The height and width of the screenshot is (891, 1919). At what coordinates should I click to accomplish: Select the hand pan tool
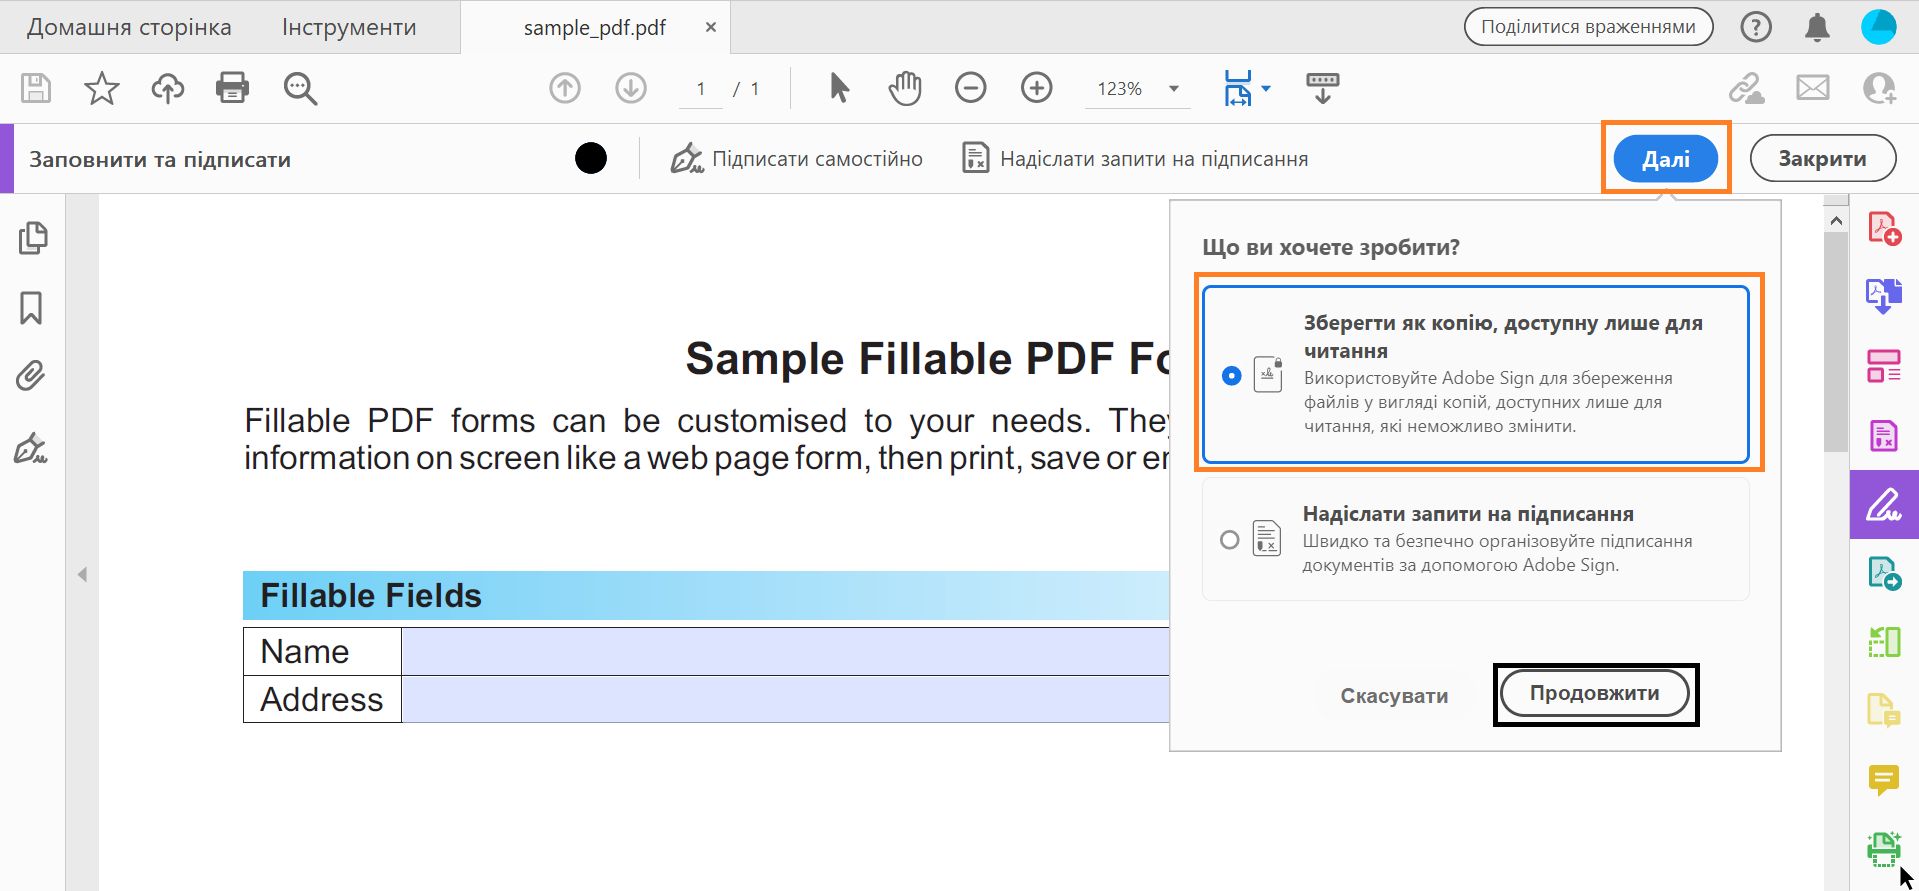[904, 88]
